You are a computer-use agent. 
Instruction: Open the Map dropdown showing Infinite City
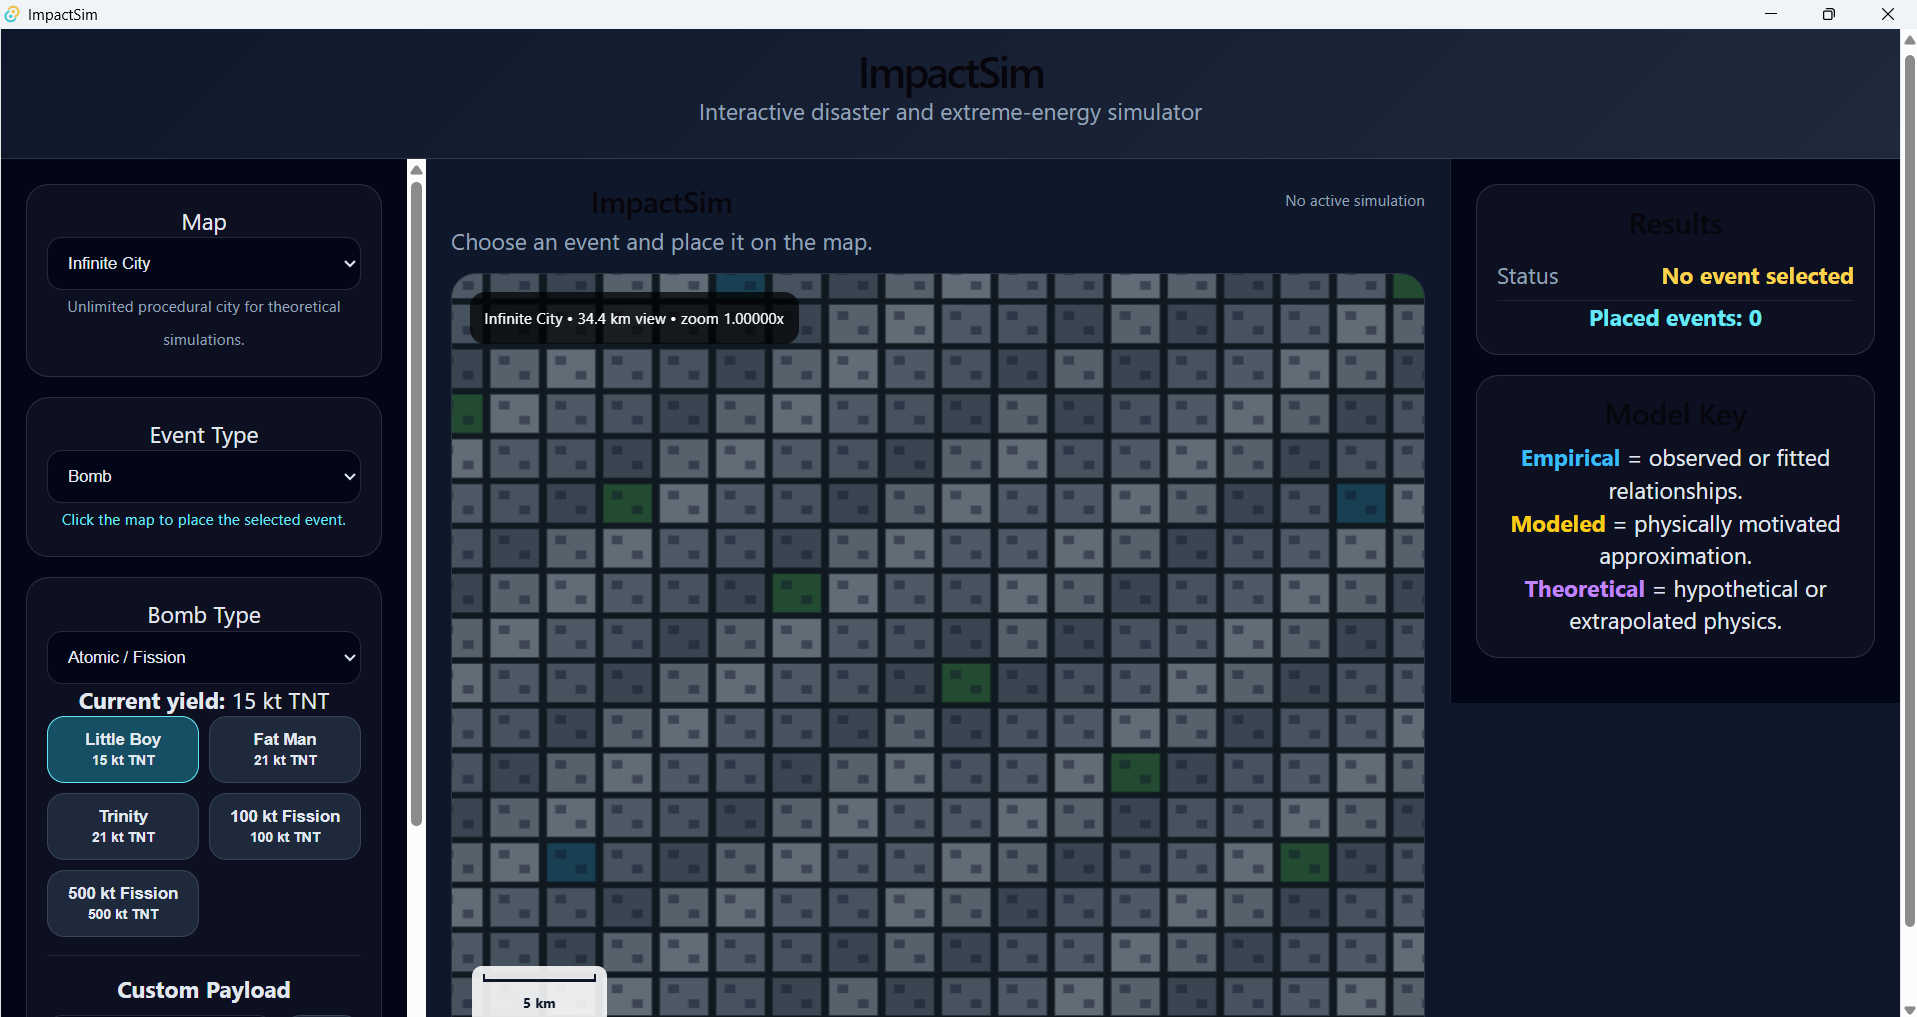(x=204, y=264)
